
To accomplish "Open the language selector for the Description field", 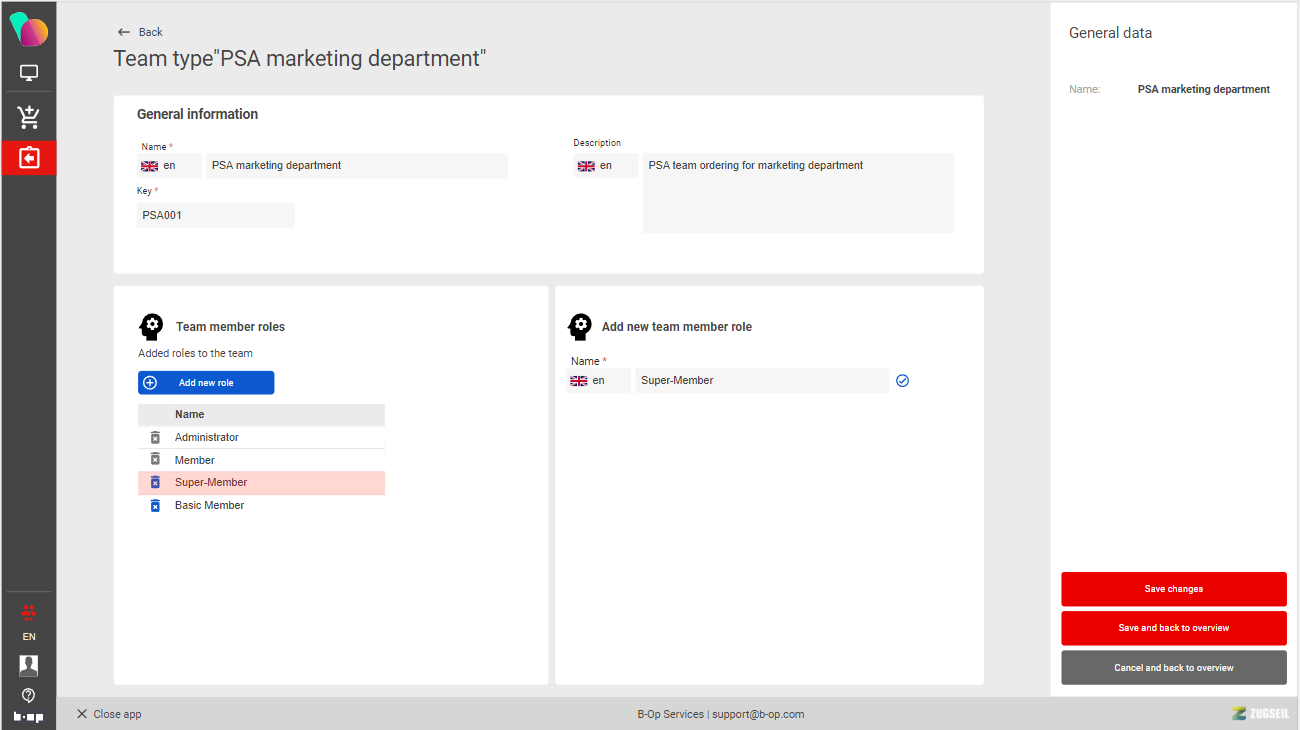I will point(605,166).
